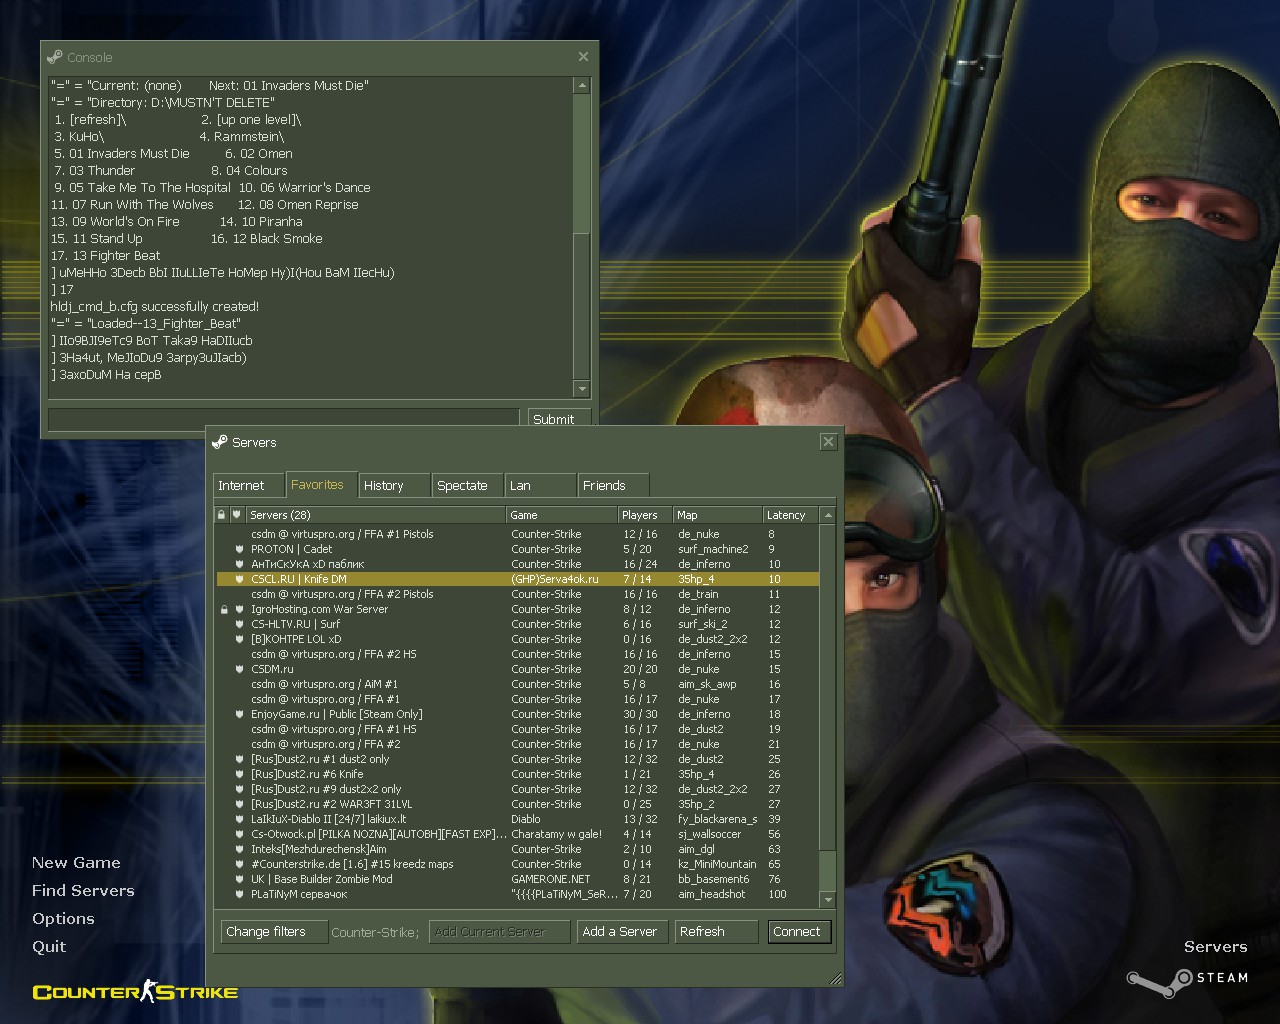
Task: Click Console scroll up arrow
Action: (582, 86)
